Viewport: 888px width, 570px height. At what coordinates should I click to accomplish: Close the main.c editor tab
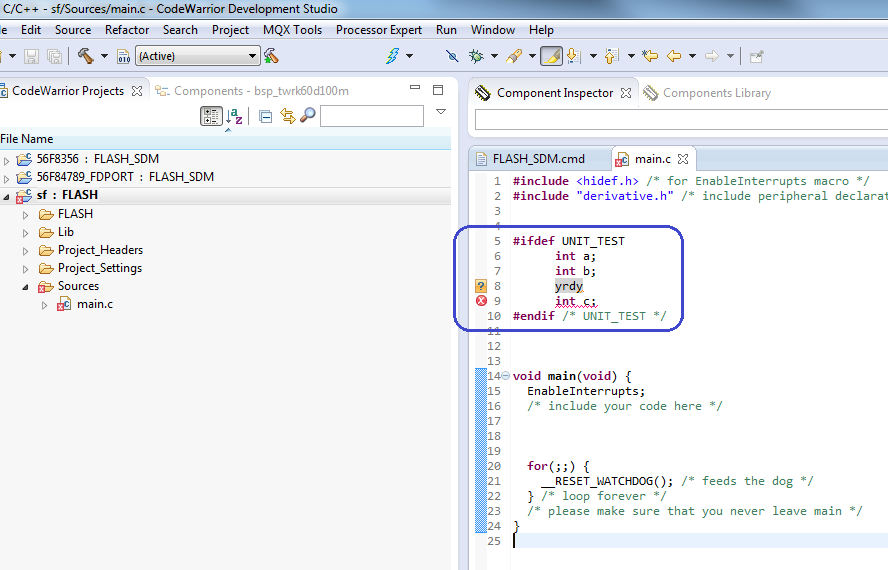(683, 159)
